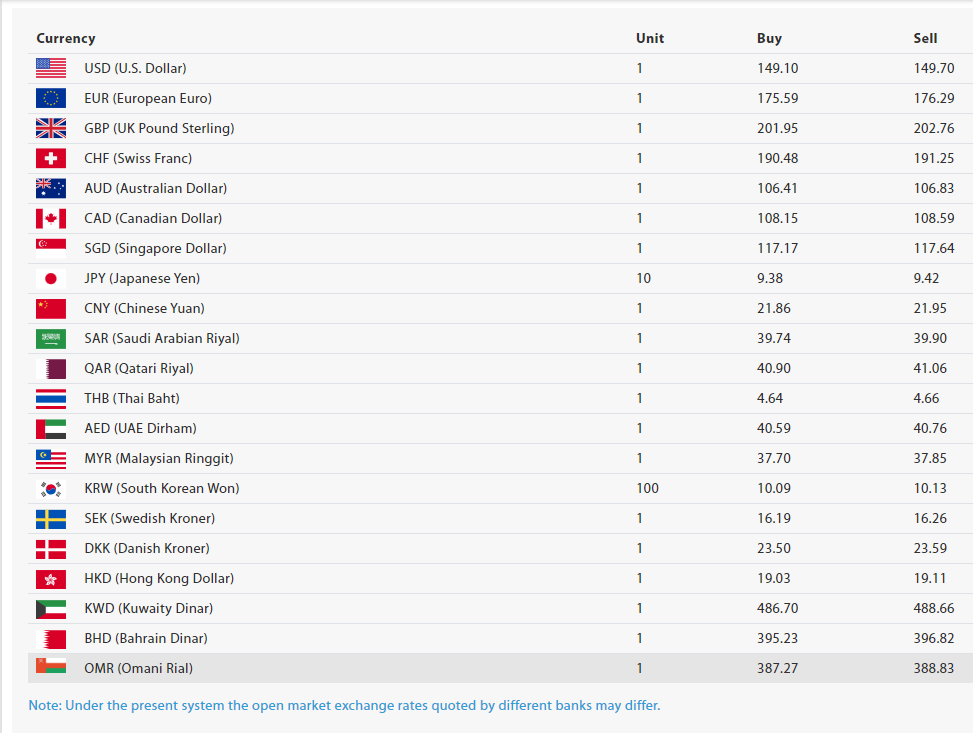This screenshot has height=733, width=973.
Task: Click the open market rates note text
Action: (344, 705)
